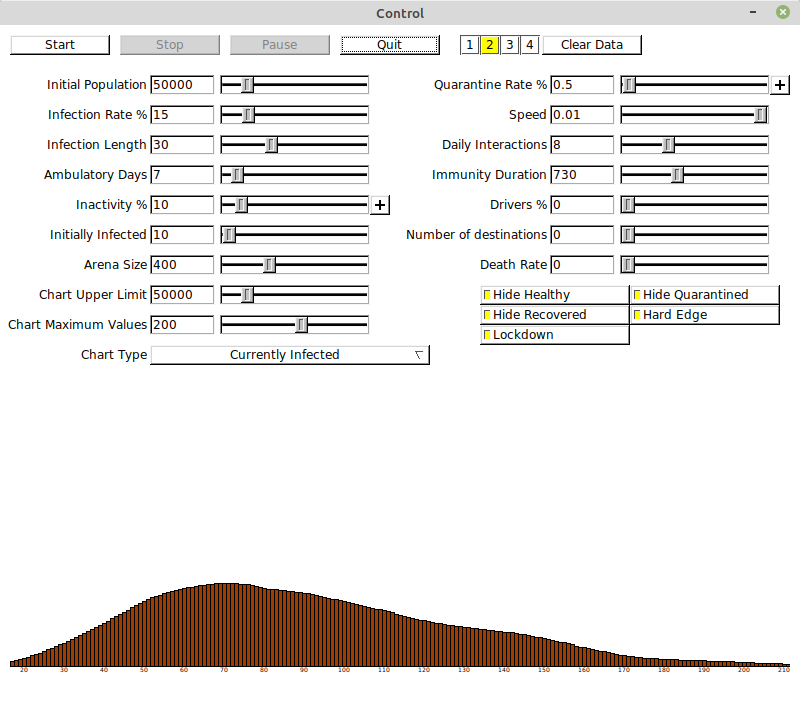
Task: Toggle Hide Quarantined checkbox
Action: pos(705,295)
